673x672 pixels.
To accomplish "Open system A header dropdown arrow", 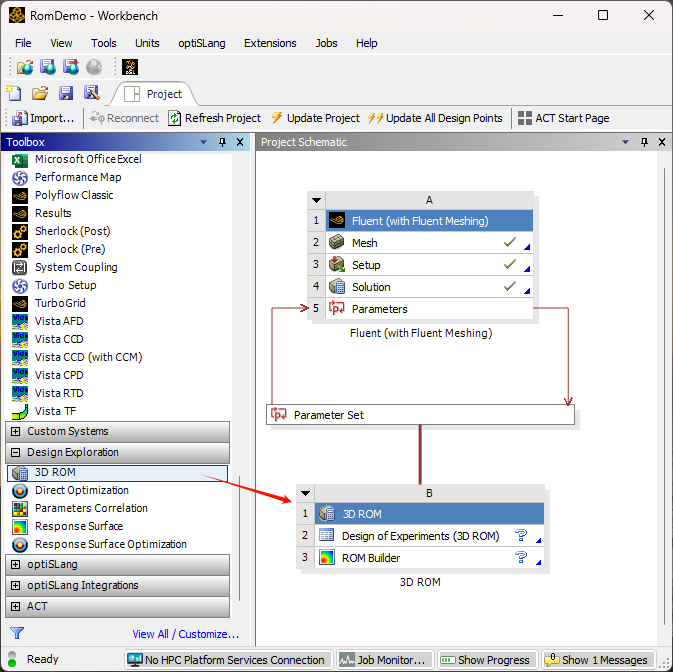I will click(x=316, y=200).
